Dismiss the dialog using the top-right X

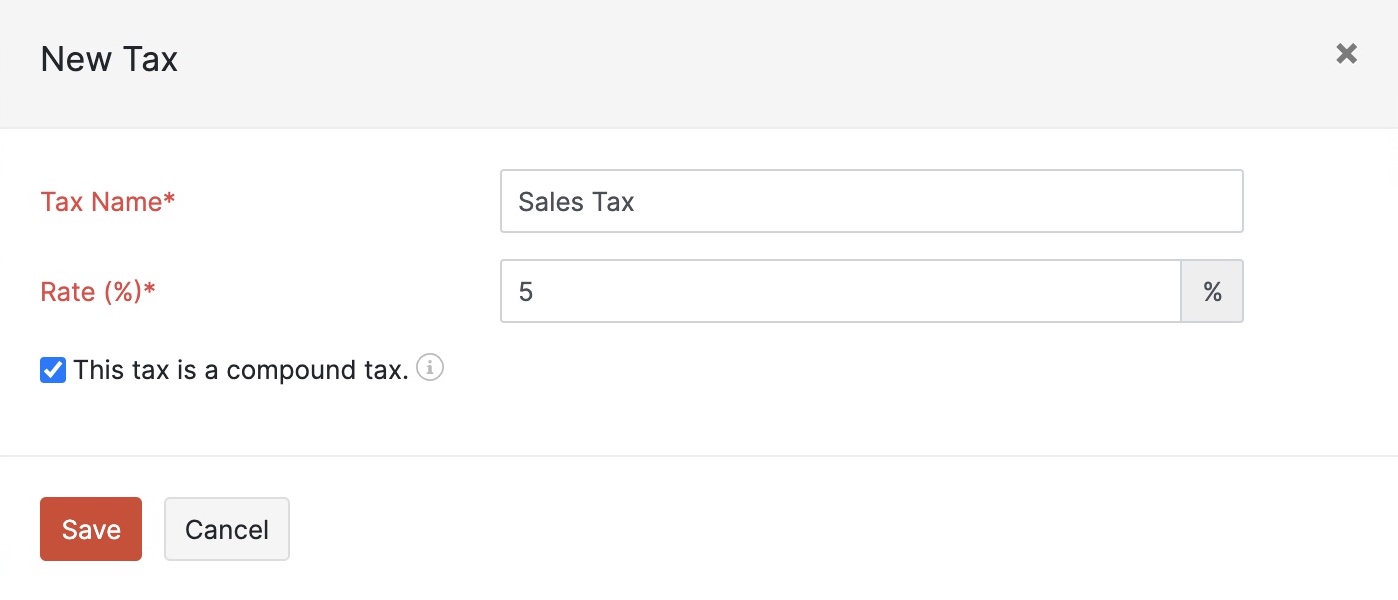(1346, 53)
